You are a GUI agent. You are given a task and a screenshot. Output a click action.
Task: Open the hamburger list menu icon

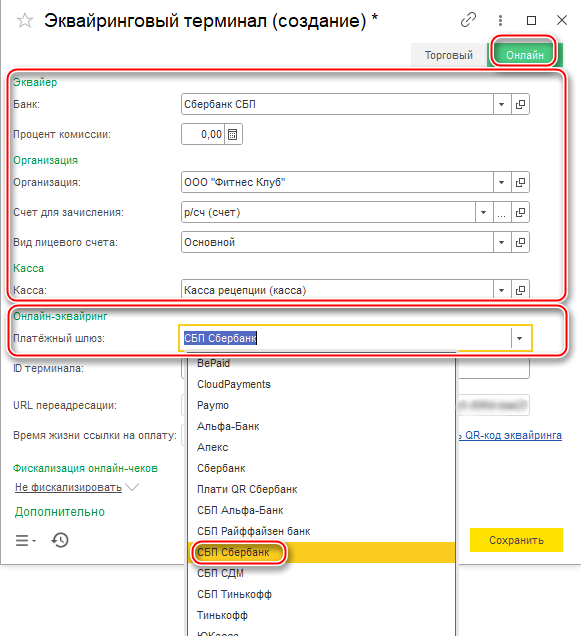26,540
